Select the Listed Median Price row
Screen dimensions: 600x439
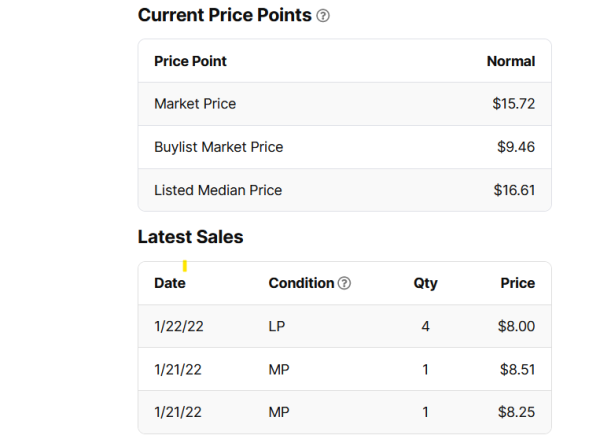(218, 190)
